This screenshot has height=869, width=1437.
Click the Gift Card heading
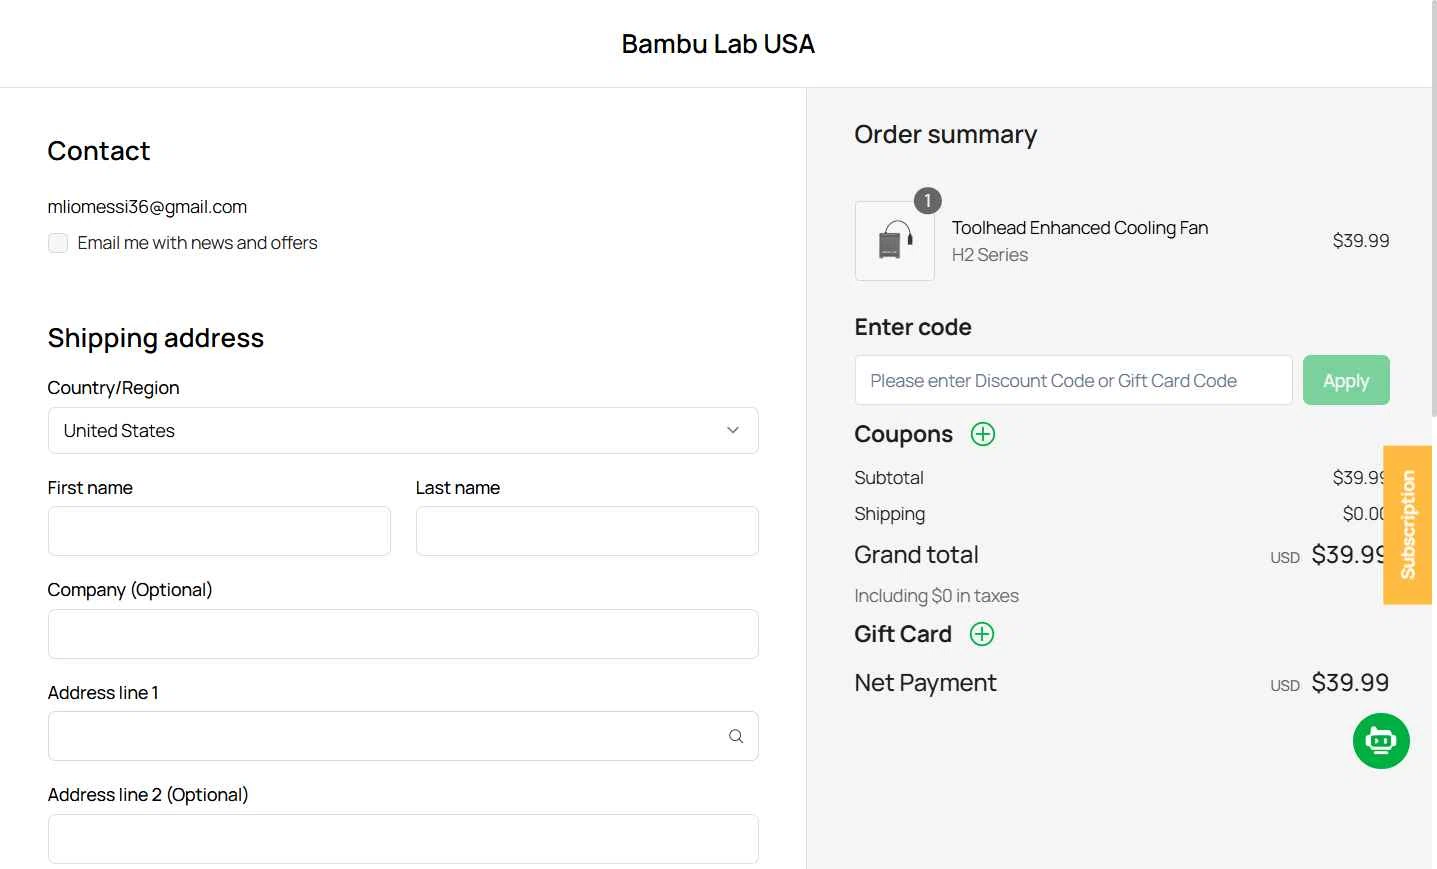[x=903, y=634]
